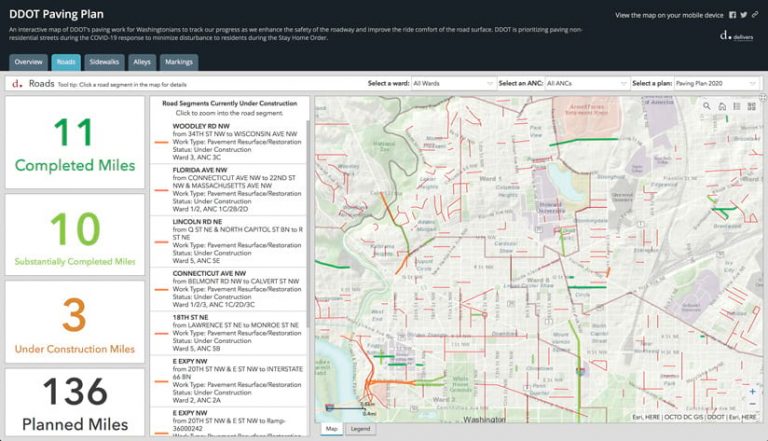This screenshot has width=768, height=441.
Task: Share the map on Twitter
Action: tap(744, 15)
